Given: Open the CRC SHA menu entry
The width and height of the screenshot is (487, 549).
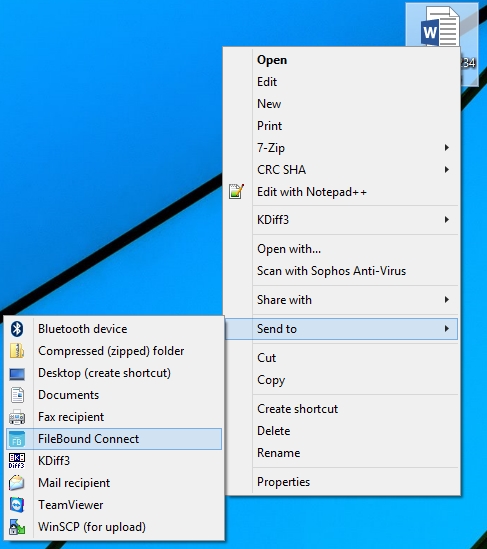Looking at the screenshot, I should 342,170.
